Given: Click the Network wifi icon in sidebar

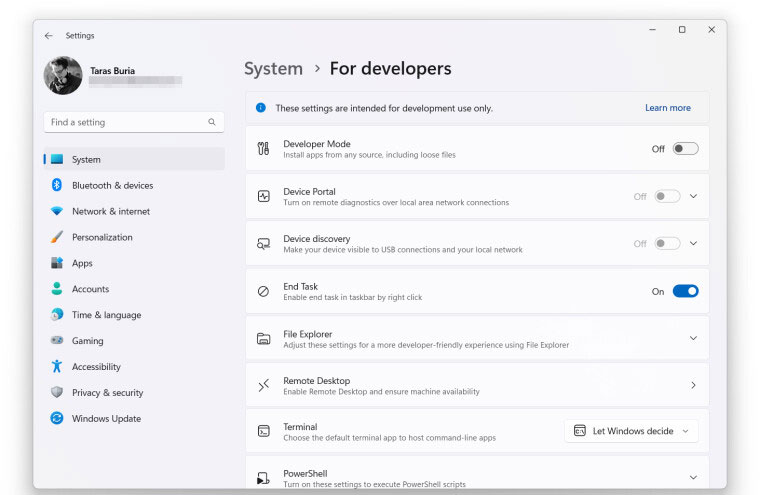Looking at the screenshot, I should 57,211.
